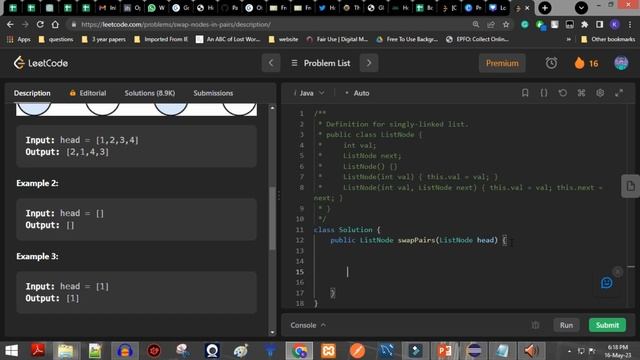The width and height of the screenshot is (640, 360).
Task: Click the LeetCode logo
Action: [41, 63]
